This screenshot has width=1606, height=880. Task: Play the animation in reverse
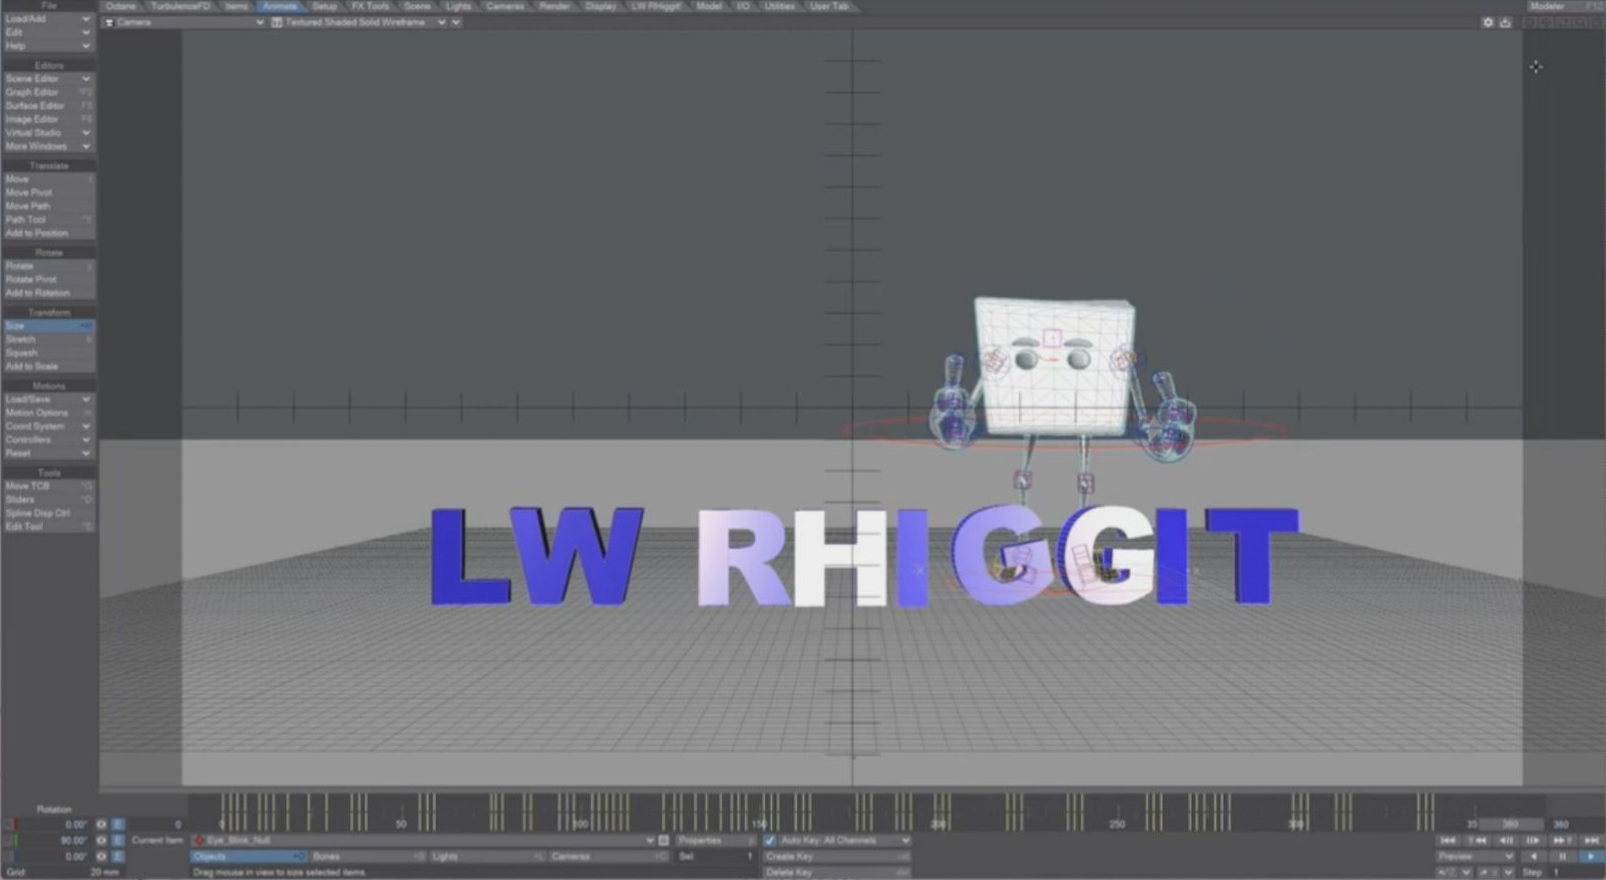[1534, 857]
